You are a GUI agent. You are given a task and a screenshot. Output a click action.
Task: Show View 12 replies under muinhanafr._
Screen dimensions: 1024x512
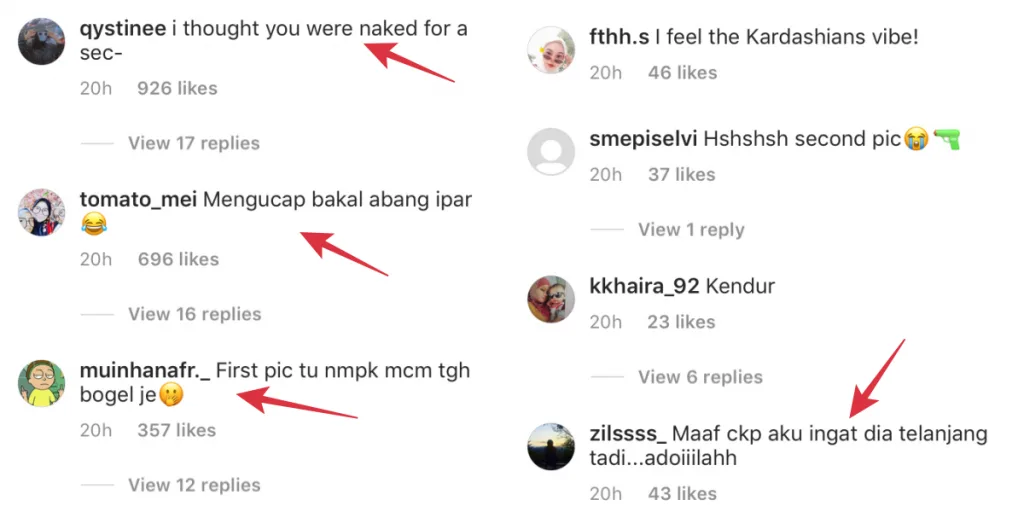[x=194, y=485]
